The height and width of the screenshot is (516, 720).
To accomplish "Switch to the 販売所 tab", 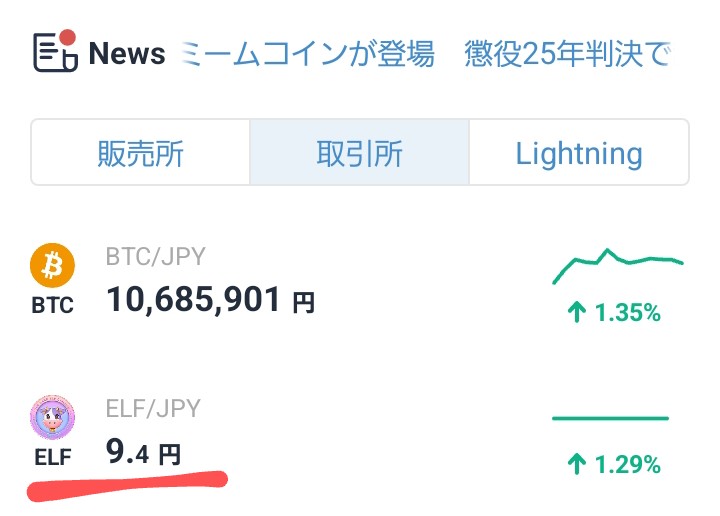I will coord(141,152).
